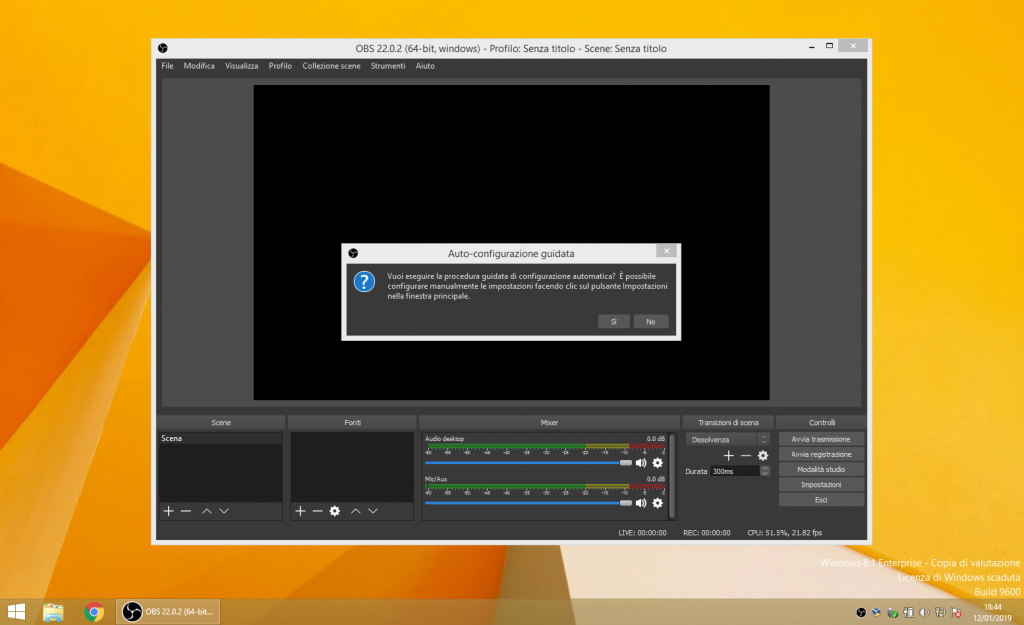
Task: Remove the selected source in Fonti panel
Action: pos(317,511)
